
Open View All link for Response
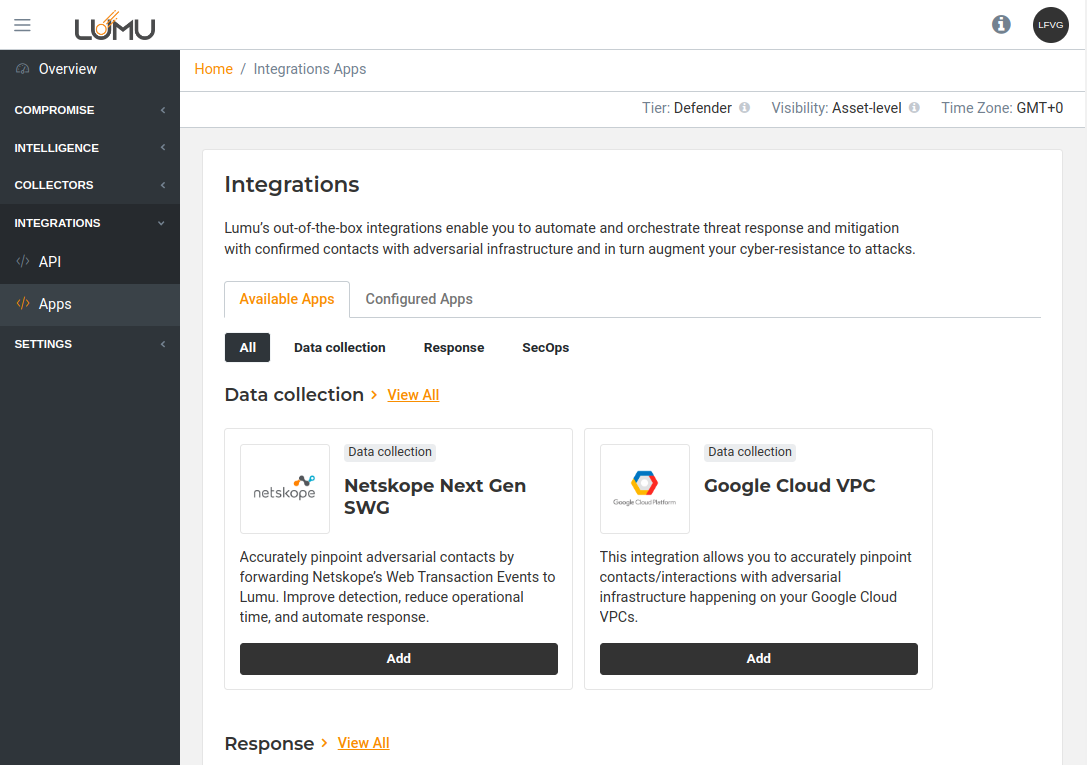363,743
